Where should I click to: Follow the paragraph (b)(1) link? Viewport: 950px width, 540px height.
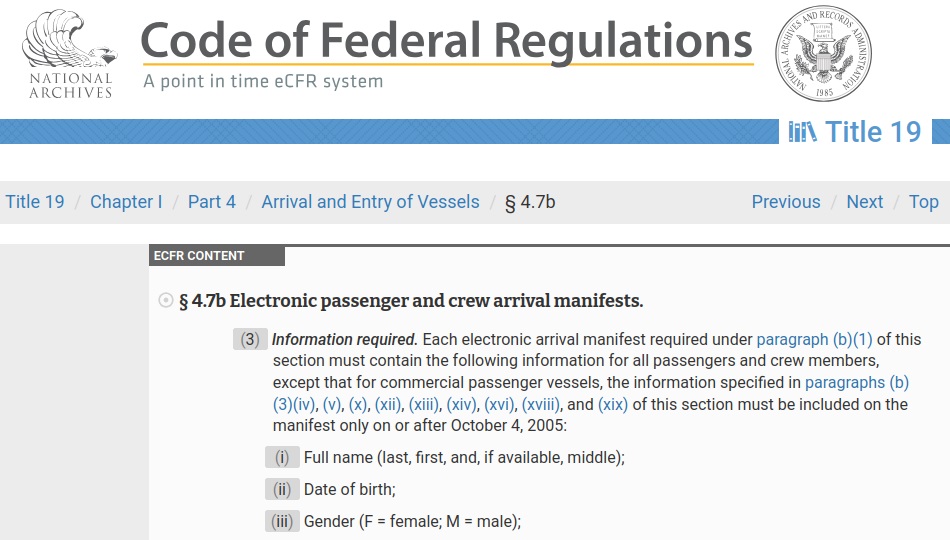tap(814, 340)
